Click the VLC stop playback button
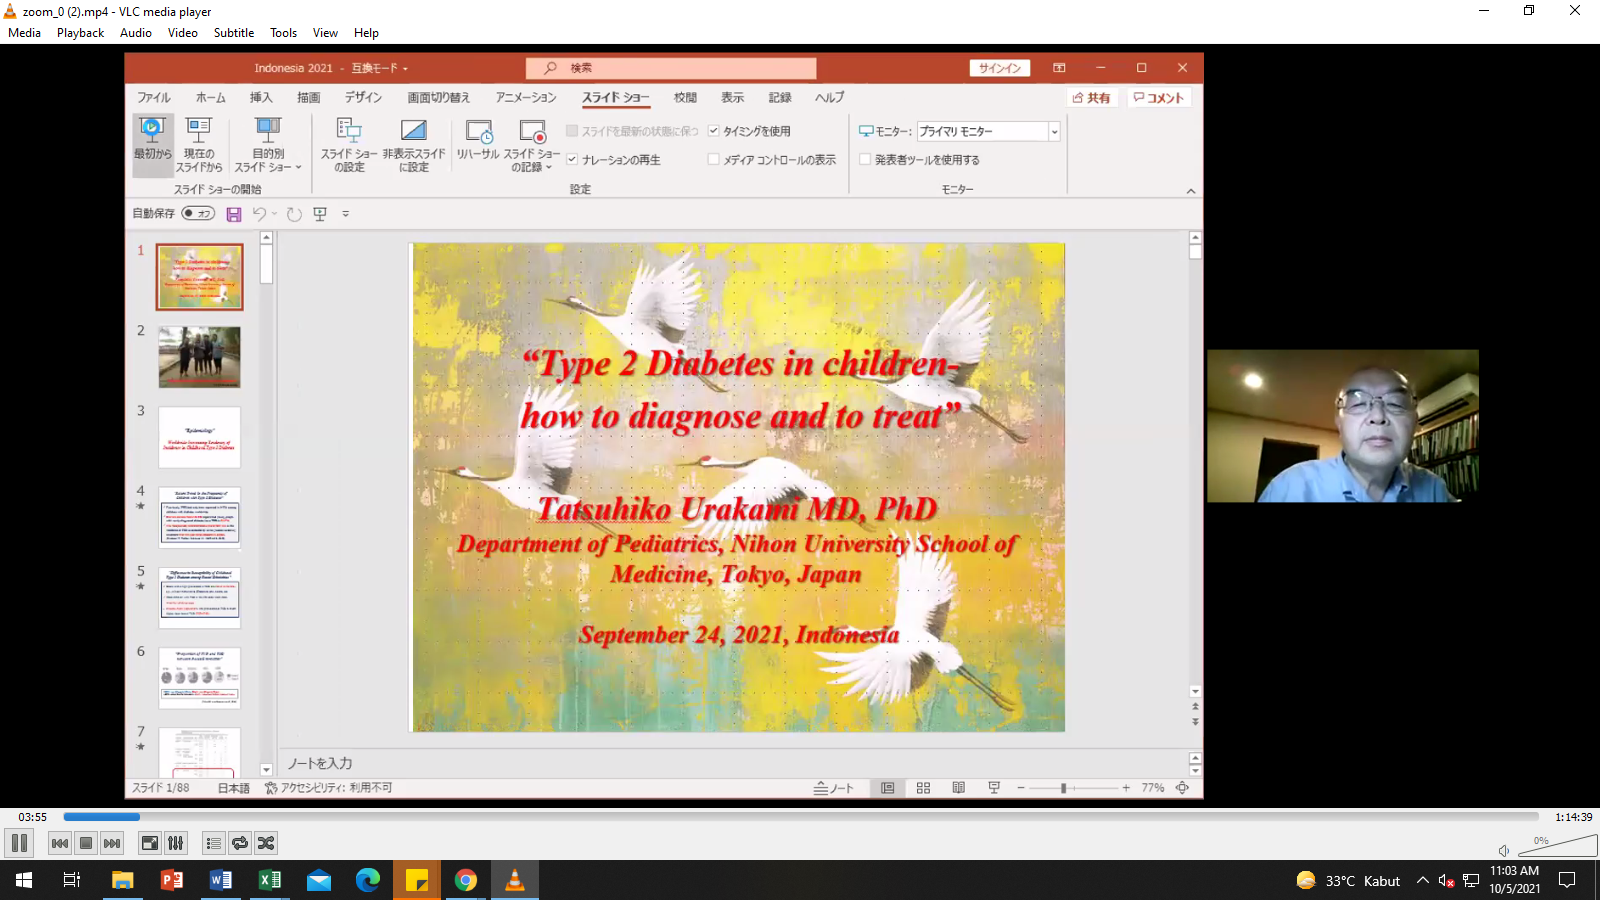The height and width of the screenshot is (900, 1600). (x=86, y=843)
